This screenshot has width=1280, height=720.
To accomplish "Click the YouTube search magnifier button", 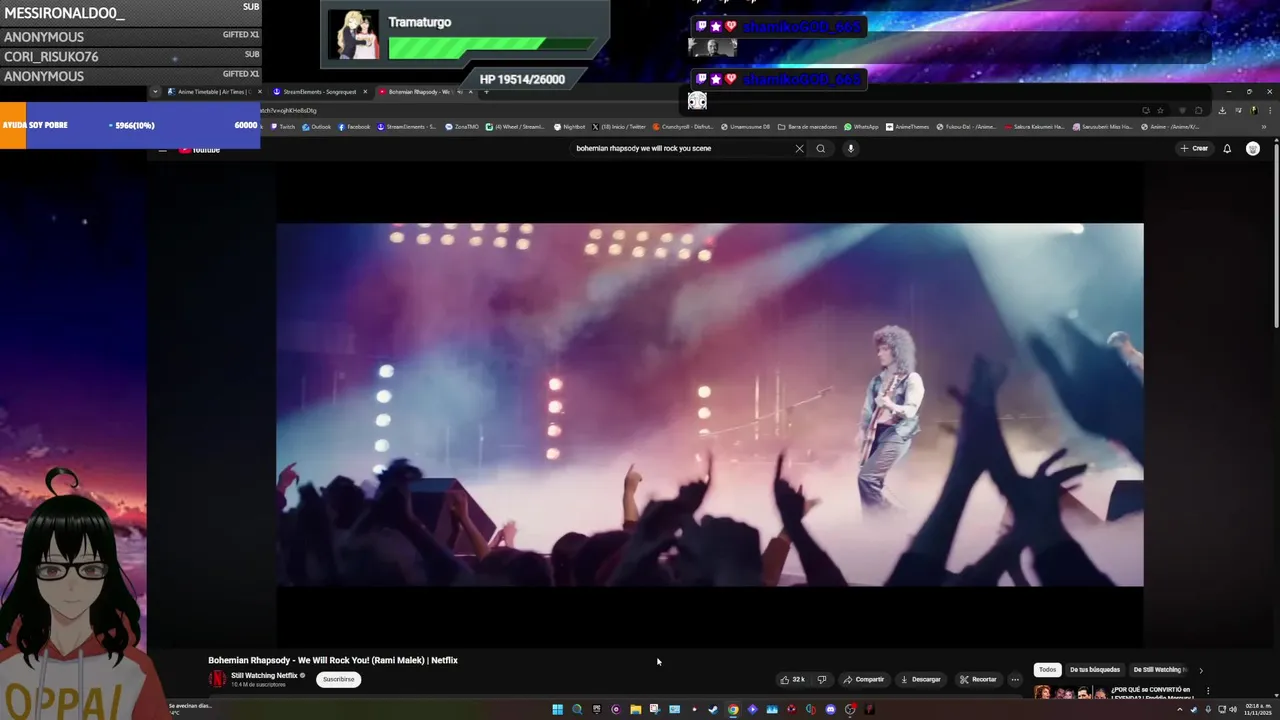I will 821,148.
